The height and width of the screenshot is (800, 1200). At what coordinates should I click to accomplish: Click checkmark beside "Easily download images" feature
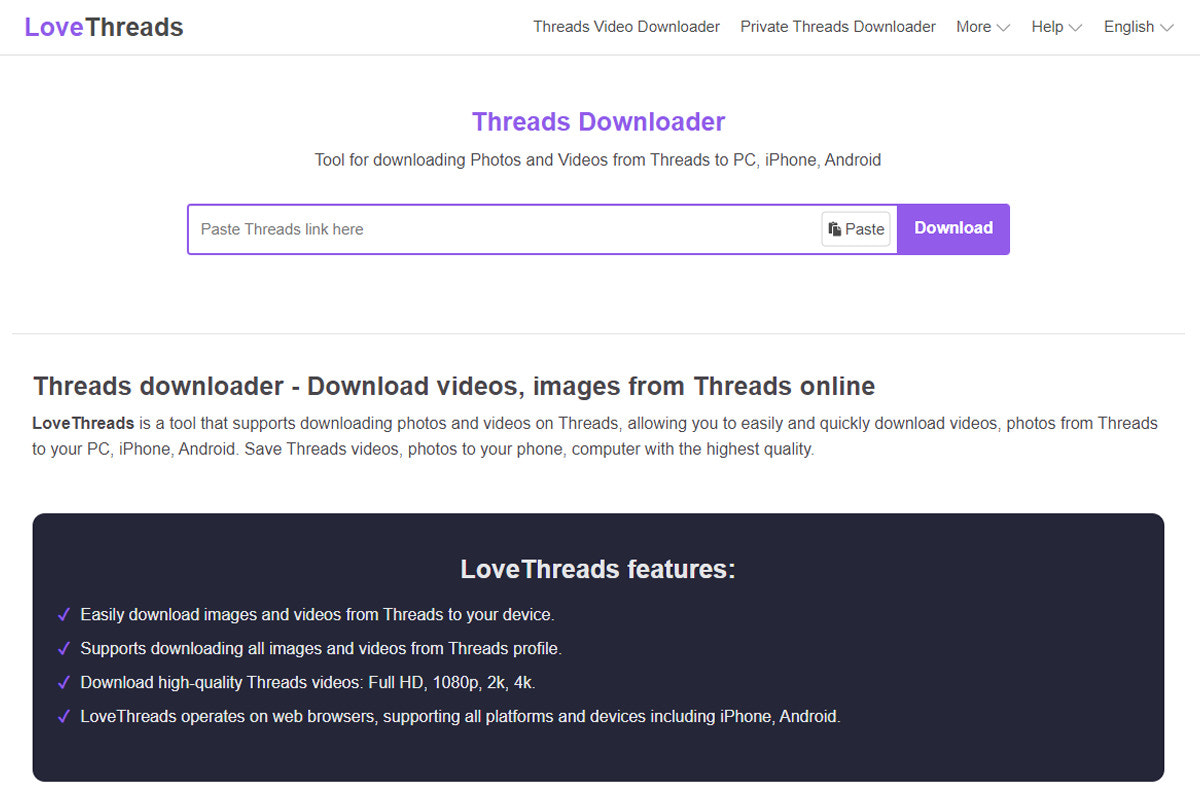point(64,614)
